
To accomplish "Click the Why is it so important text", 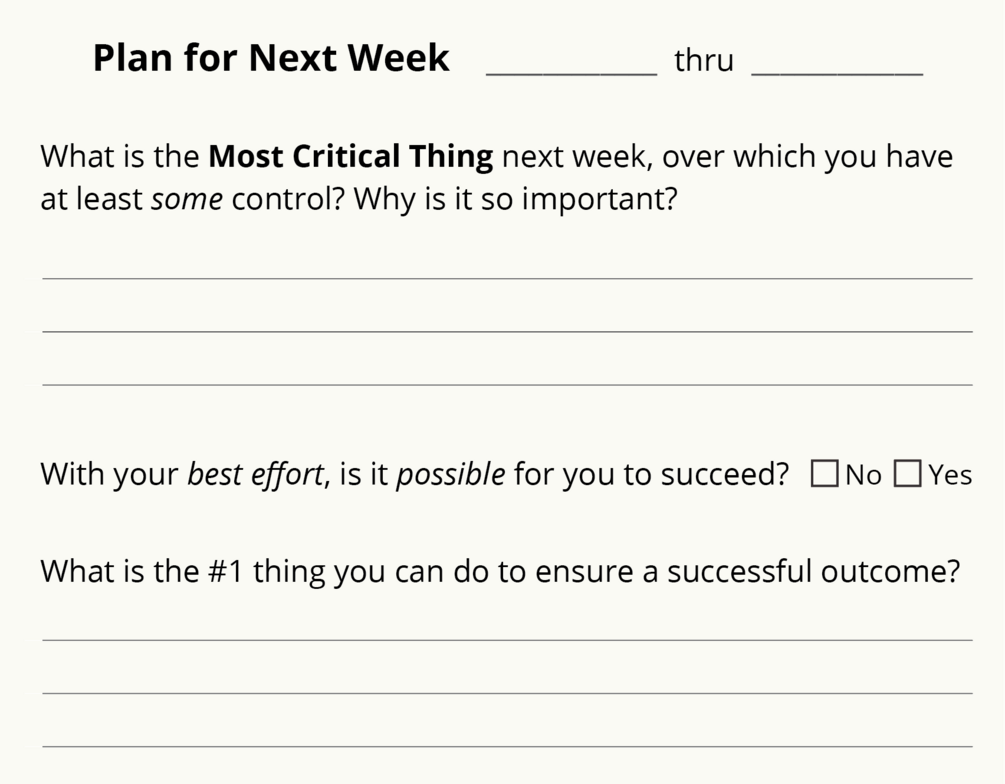I will coord(515,199).
